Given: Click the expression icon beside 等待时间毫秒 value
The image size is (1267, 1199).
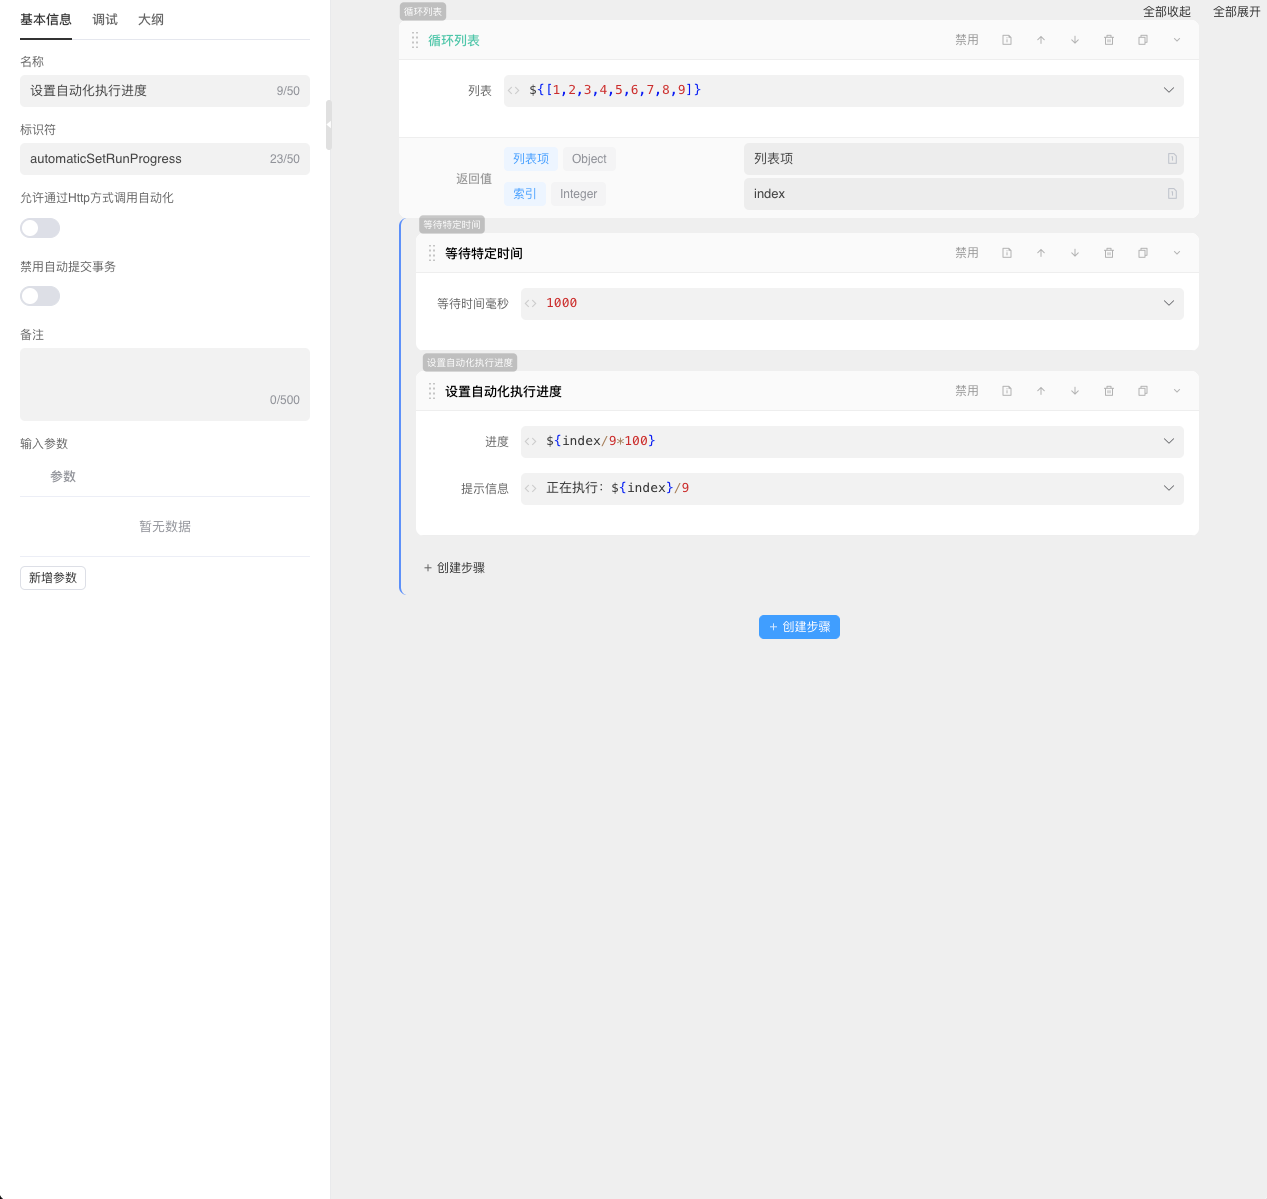Looking at the screenshot, I should coord(531,303).
